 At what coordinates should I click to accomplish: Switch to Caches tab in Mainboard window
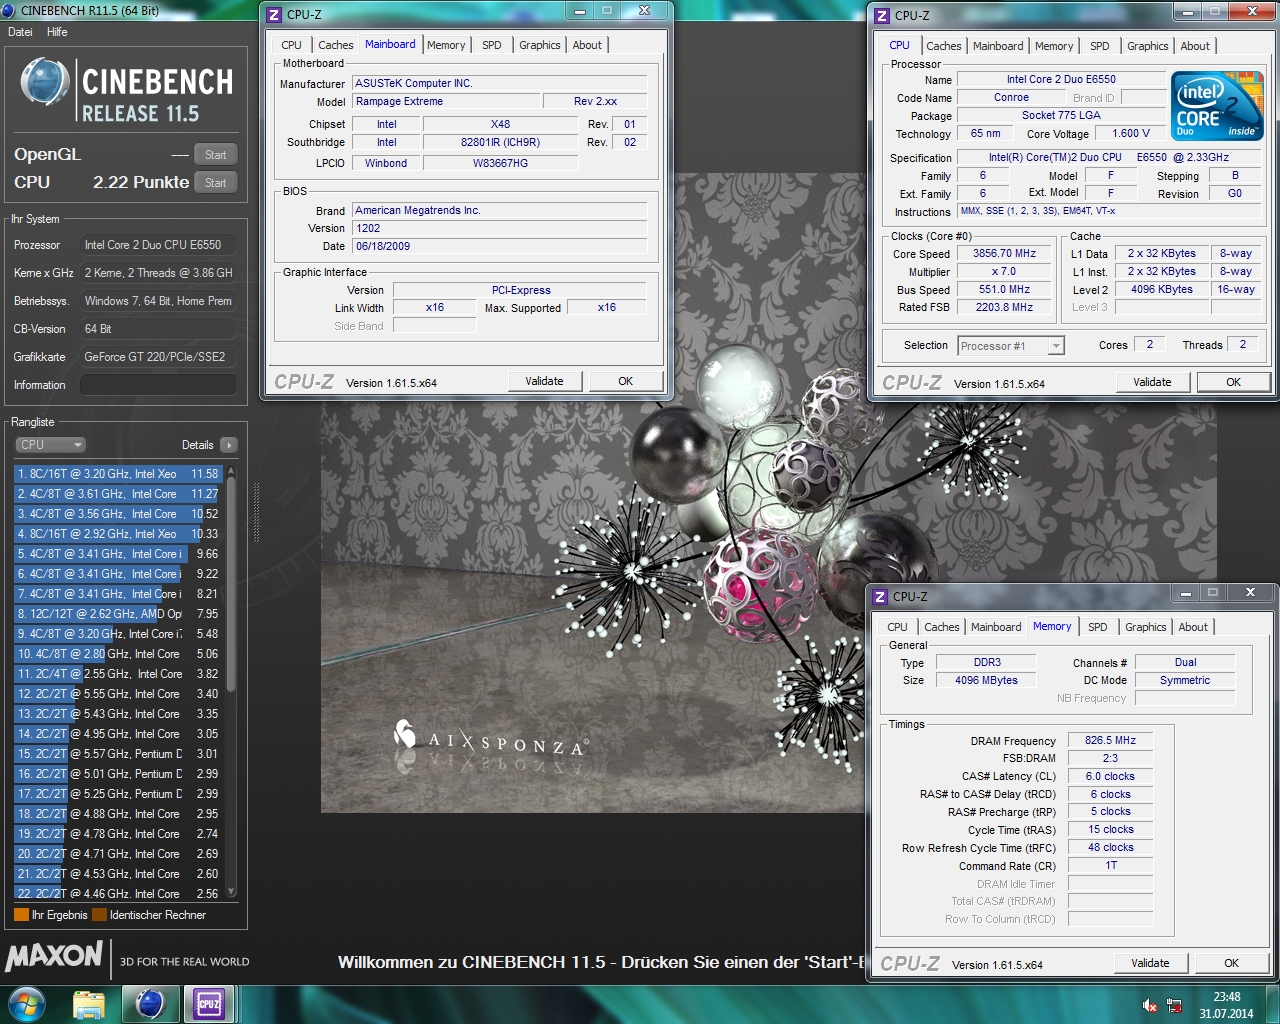point(336,45)
